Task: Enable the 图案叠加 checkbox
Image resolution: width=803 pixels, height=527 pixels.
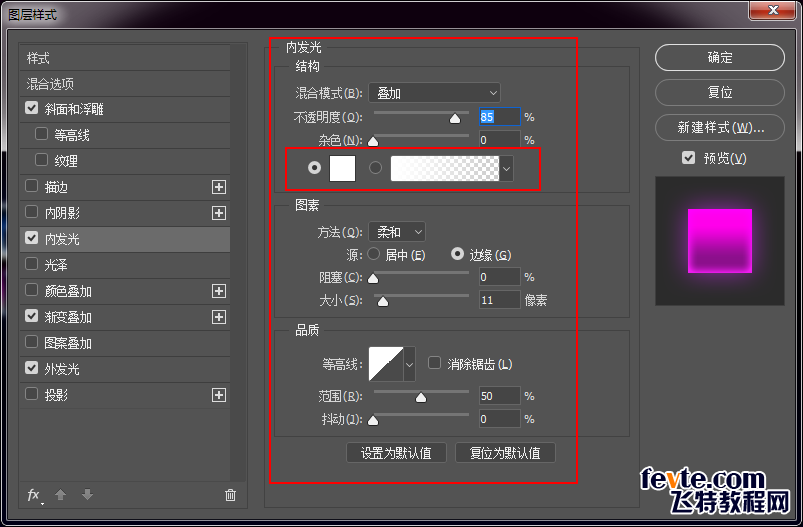Action: (32, 342)
